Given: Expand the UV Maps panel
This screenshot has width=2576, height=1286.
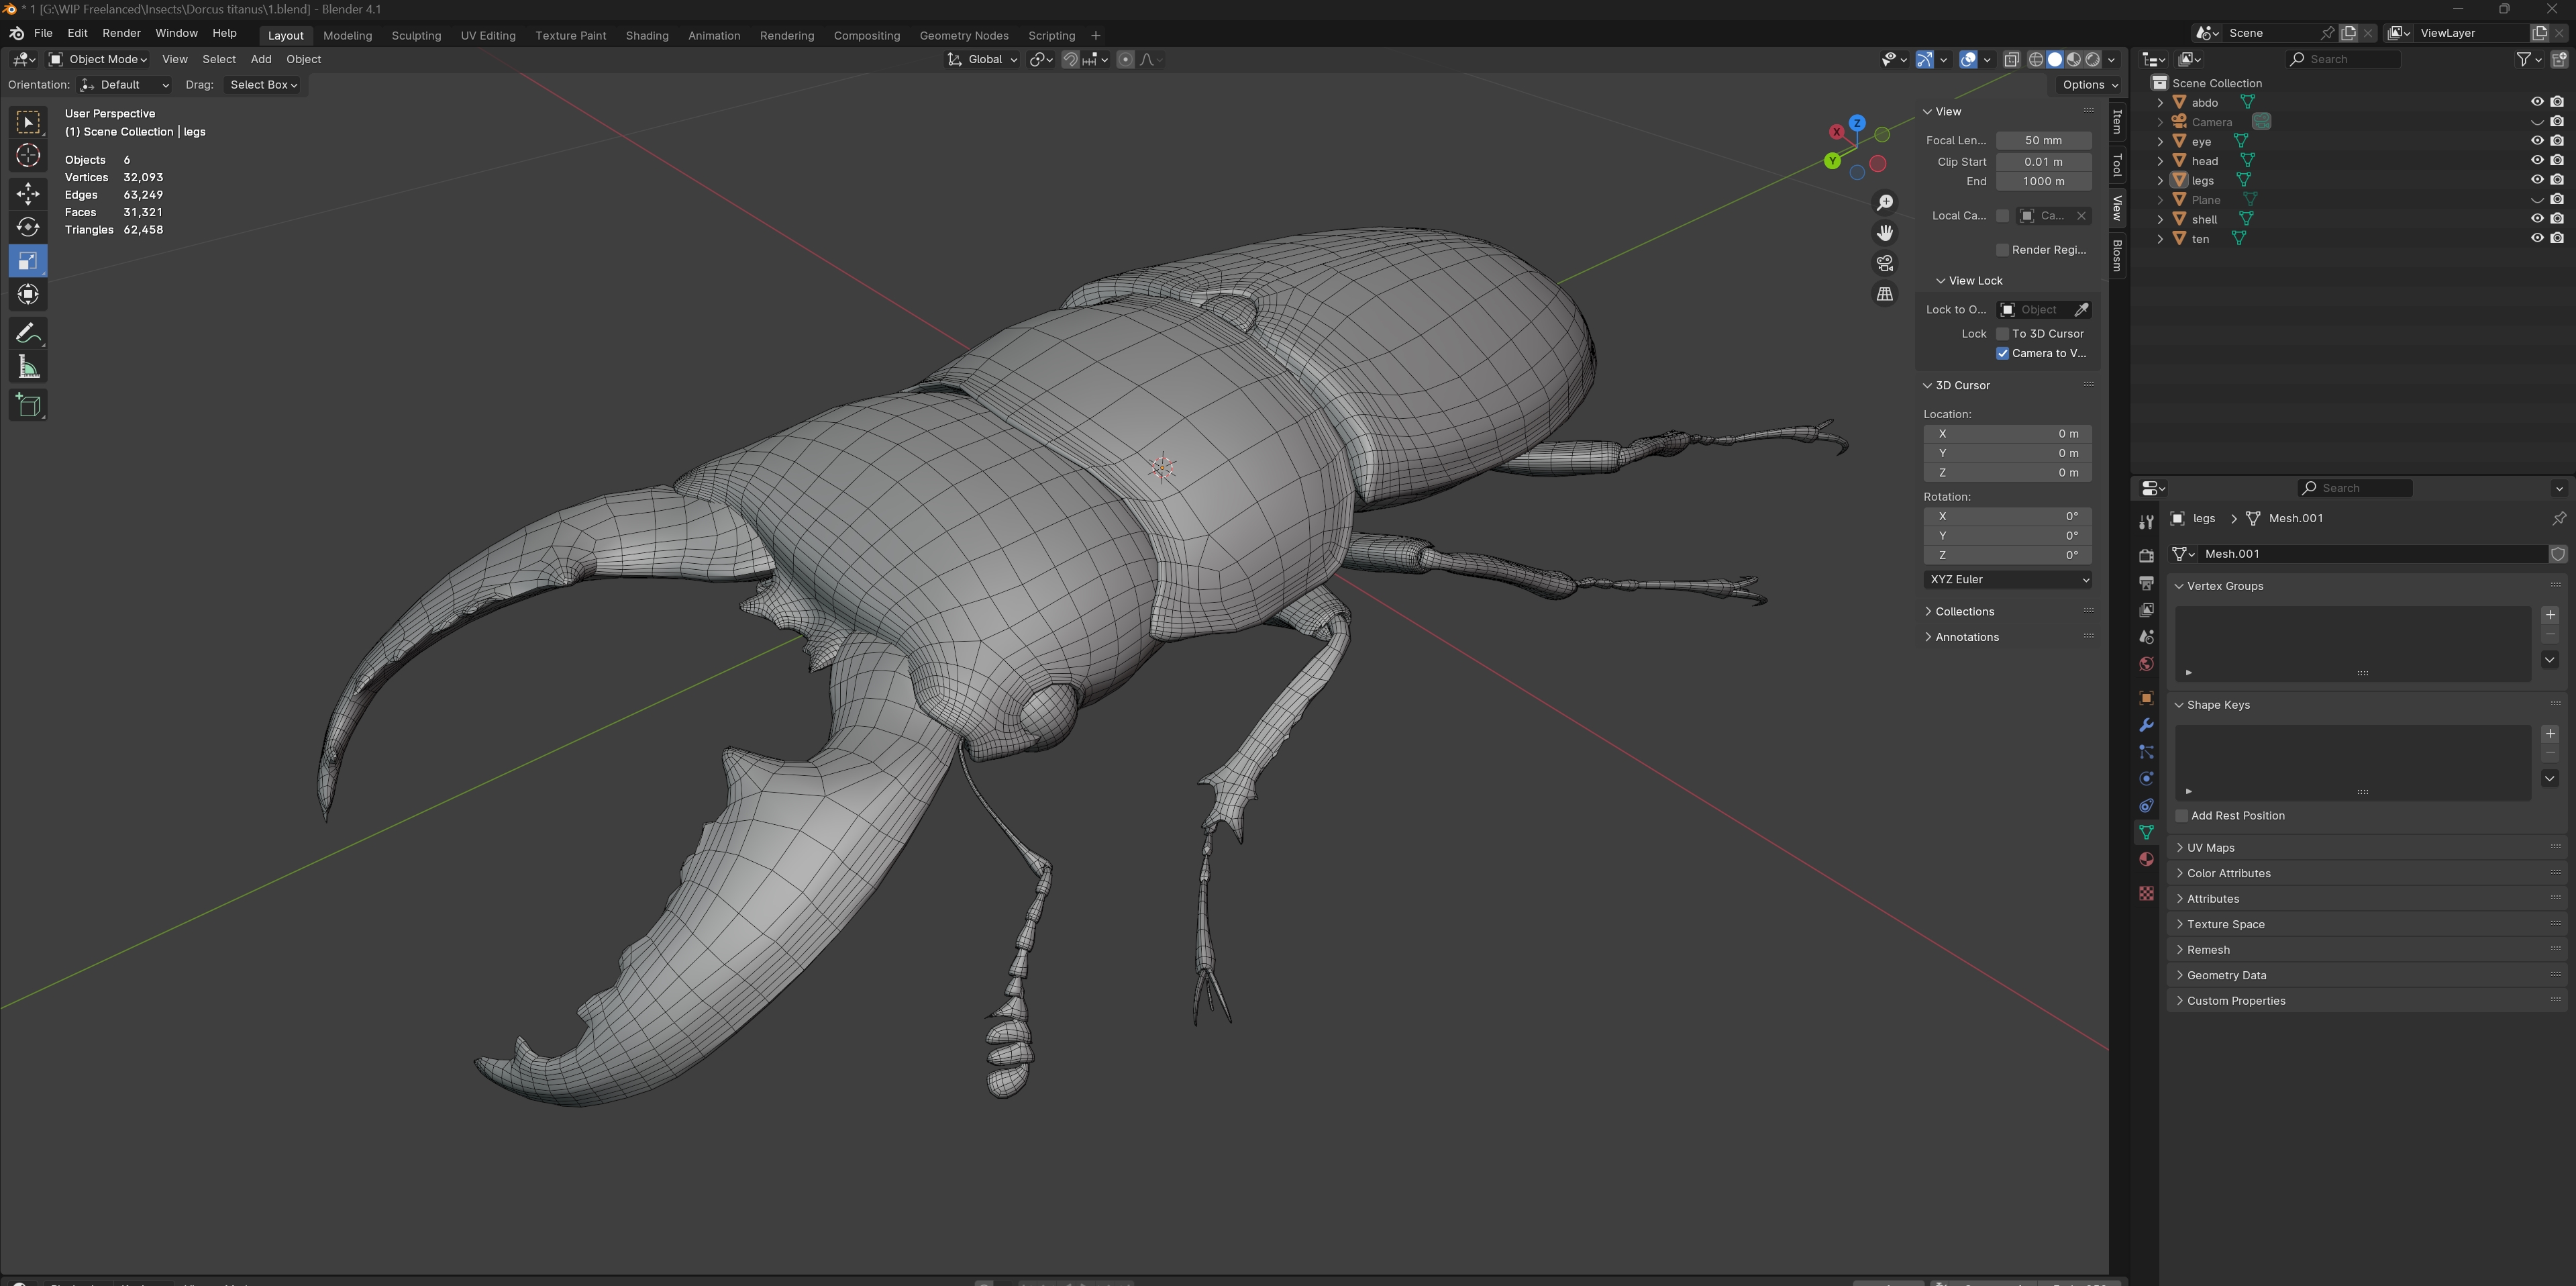Looking at the screenshot, I should 2210,847.
